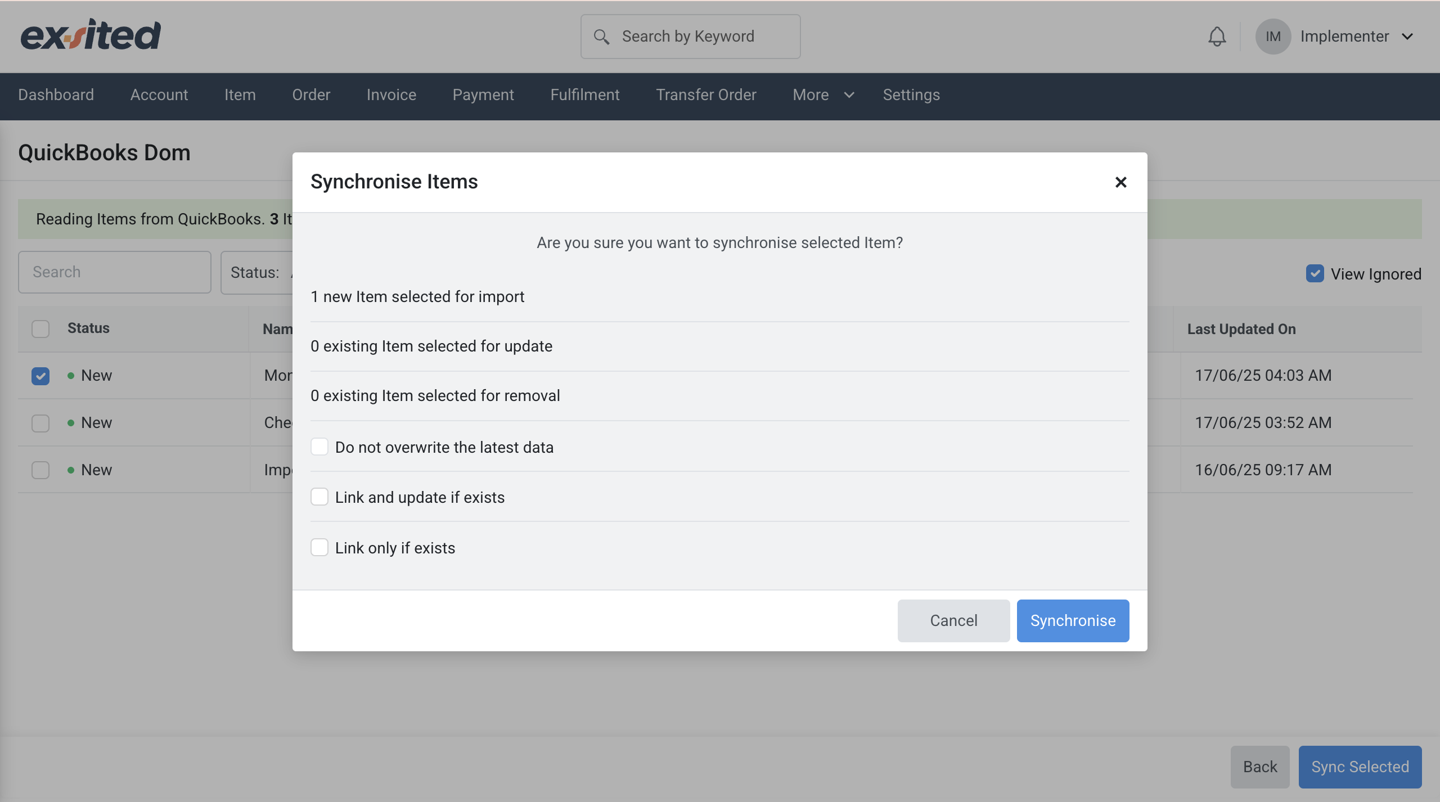Click the 0 existing Item selected for update text

coord(431,346)
